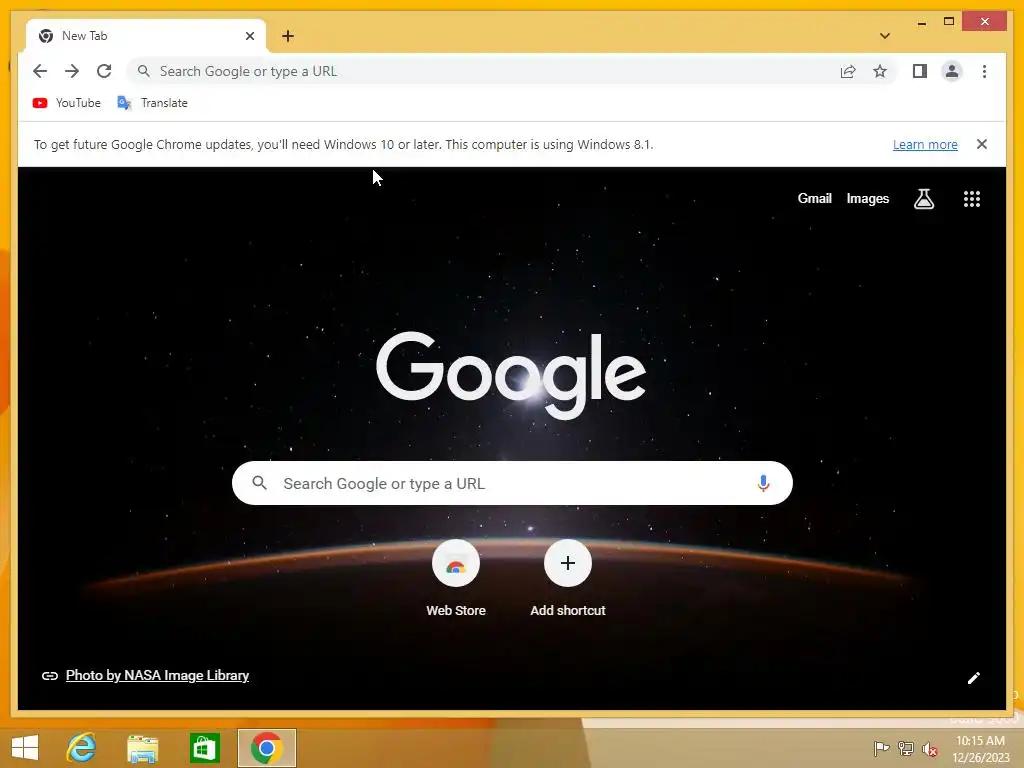Click the magnifier icon in search box
Image resolution: width=1024 pixels, height=768 pixels.
tap(259, 483)
